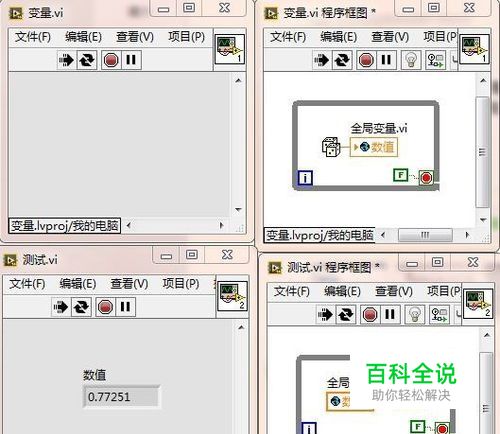The height and width of the screenshot is (434, 500).
Task: Click Abort button in 变量.vi 程序框图 window
Action: (x=366, y=60)
